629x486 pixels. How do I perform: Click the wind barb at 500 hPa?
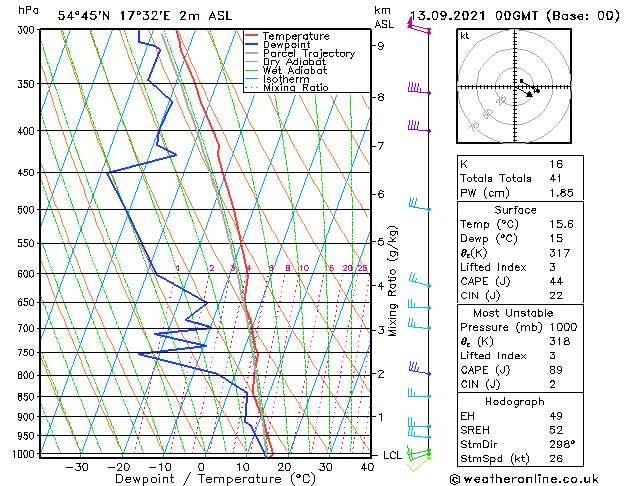pyautogui.click(x=419, y=204)
